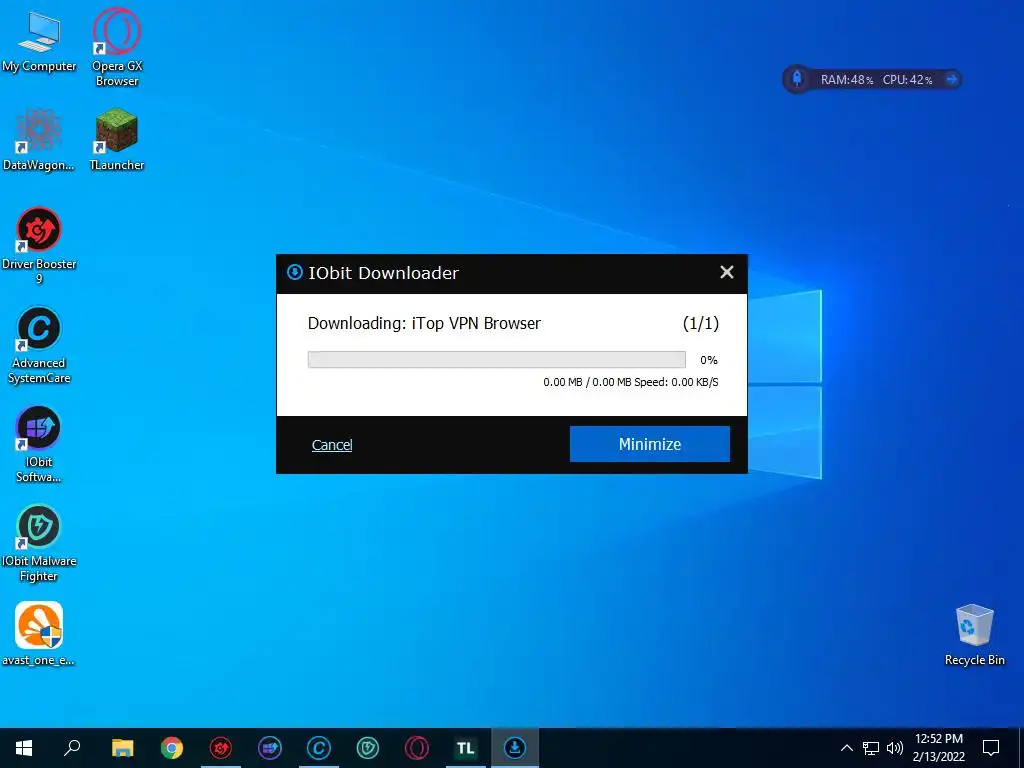Open My Computer desktop icon
Screen dimensions: 1024x768
39,42
